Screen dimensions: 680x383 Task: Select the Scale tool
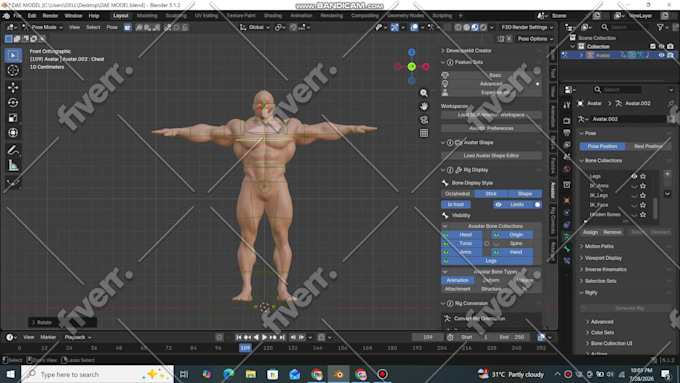point(13,118)
